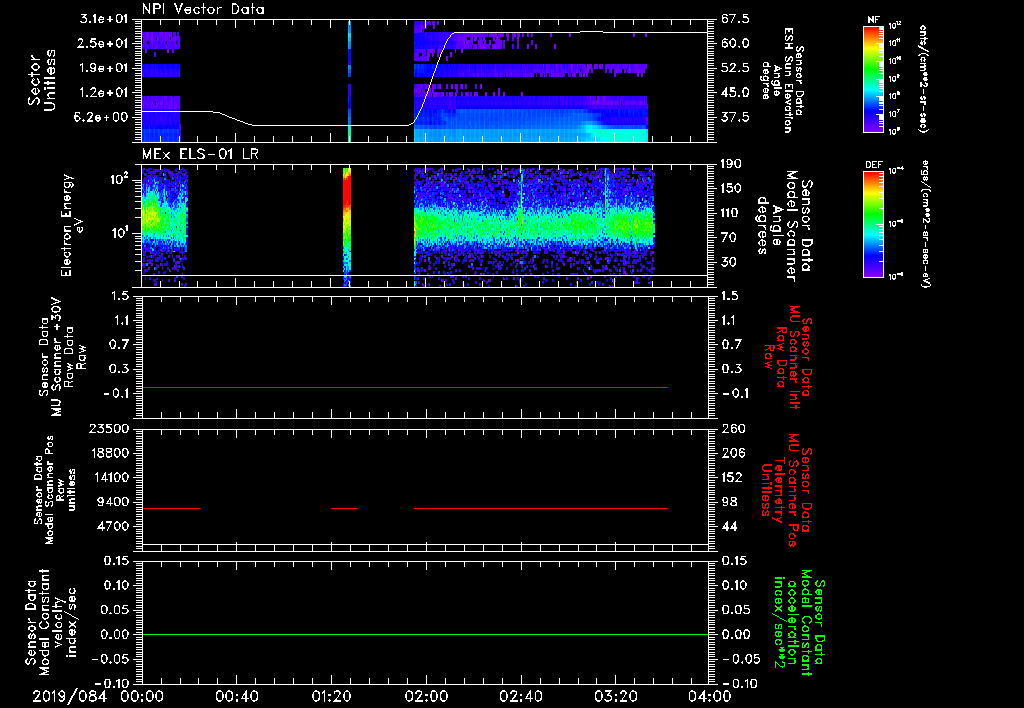Click the 02:40 time axis label

tap(520, 696)
